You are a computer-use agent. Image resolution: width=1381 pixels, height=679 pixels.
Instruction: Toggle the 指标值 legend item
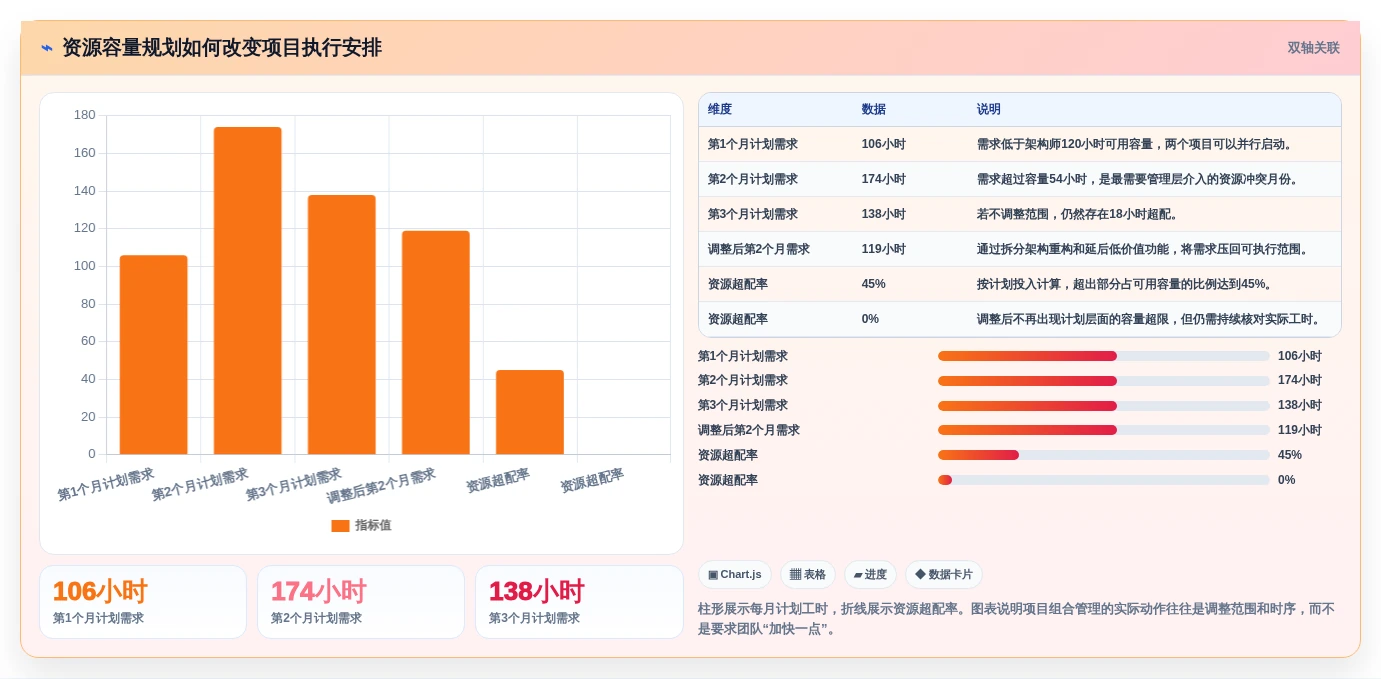(361, 525)
